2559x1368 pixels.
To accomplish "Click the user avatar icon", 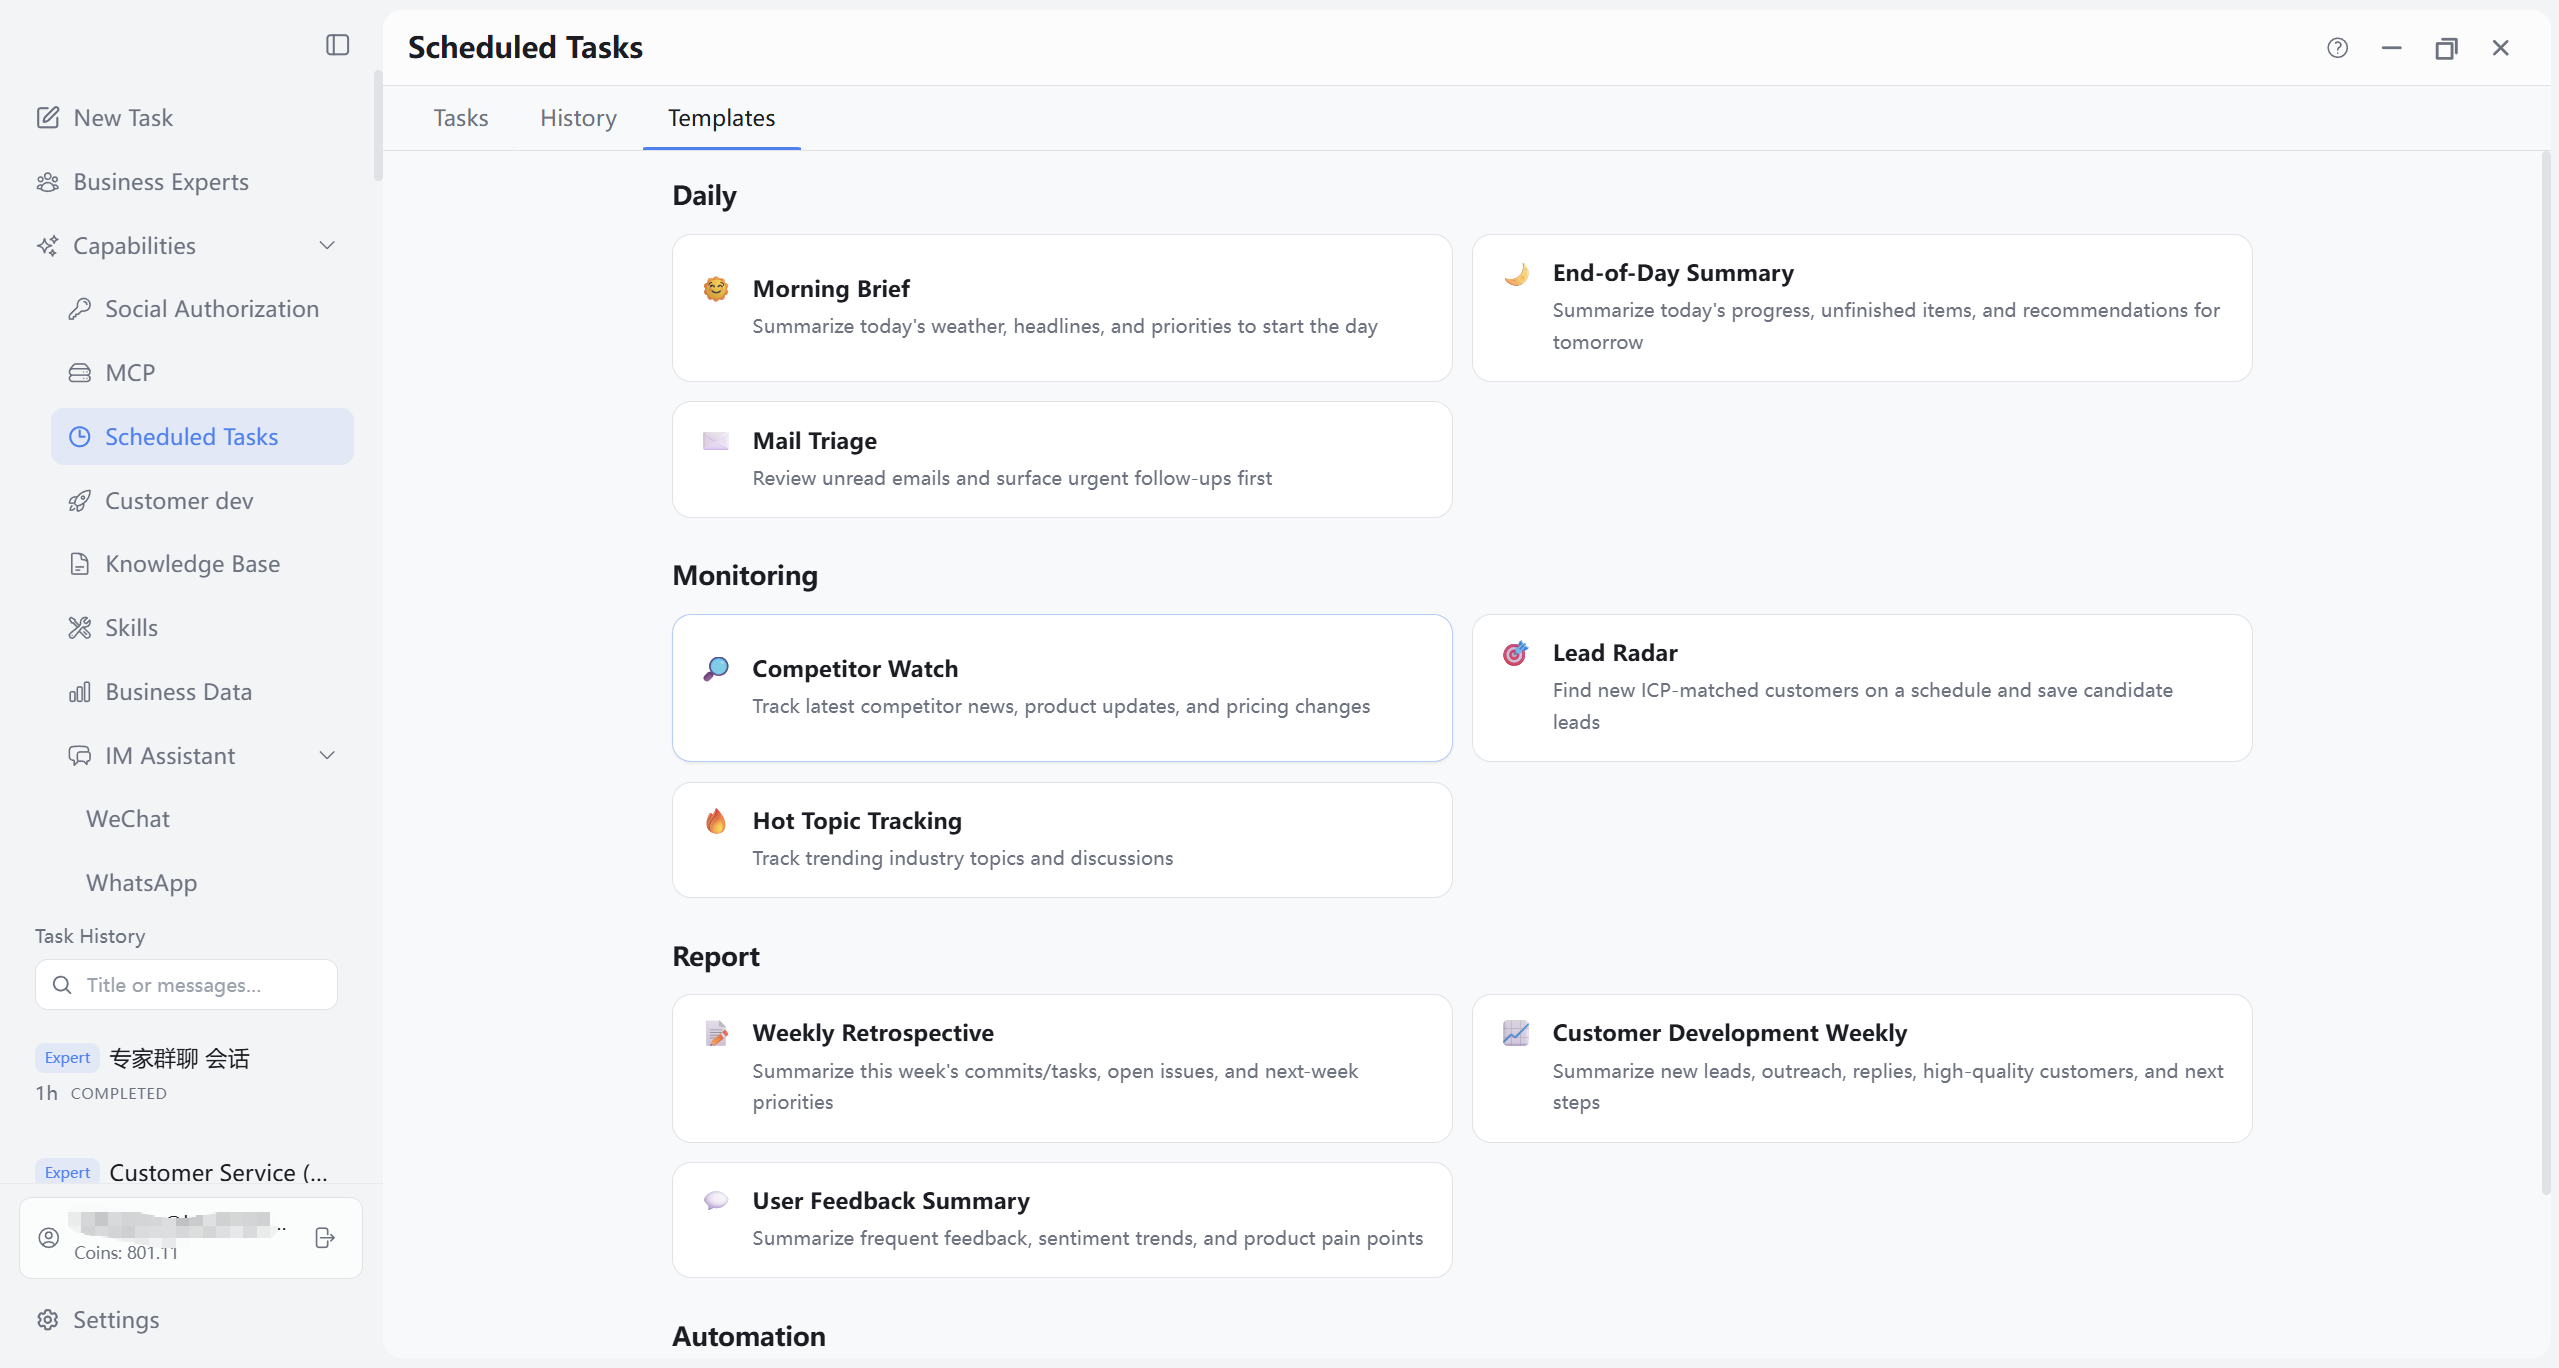I will [48, 1238].
